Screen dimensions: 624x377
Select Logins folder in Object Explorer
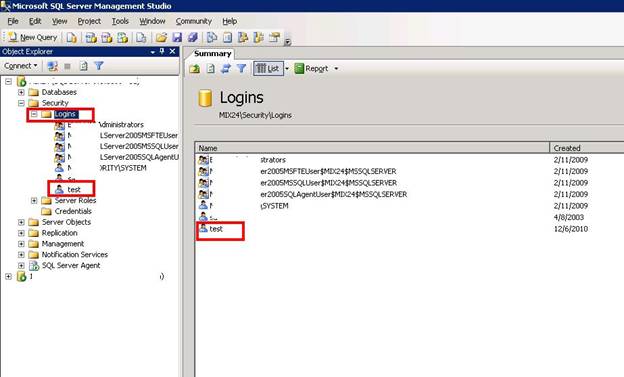[x=66, y=114]
